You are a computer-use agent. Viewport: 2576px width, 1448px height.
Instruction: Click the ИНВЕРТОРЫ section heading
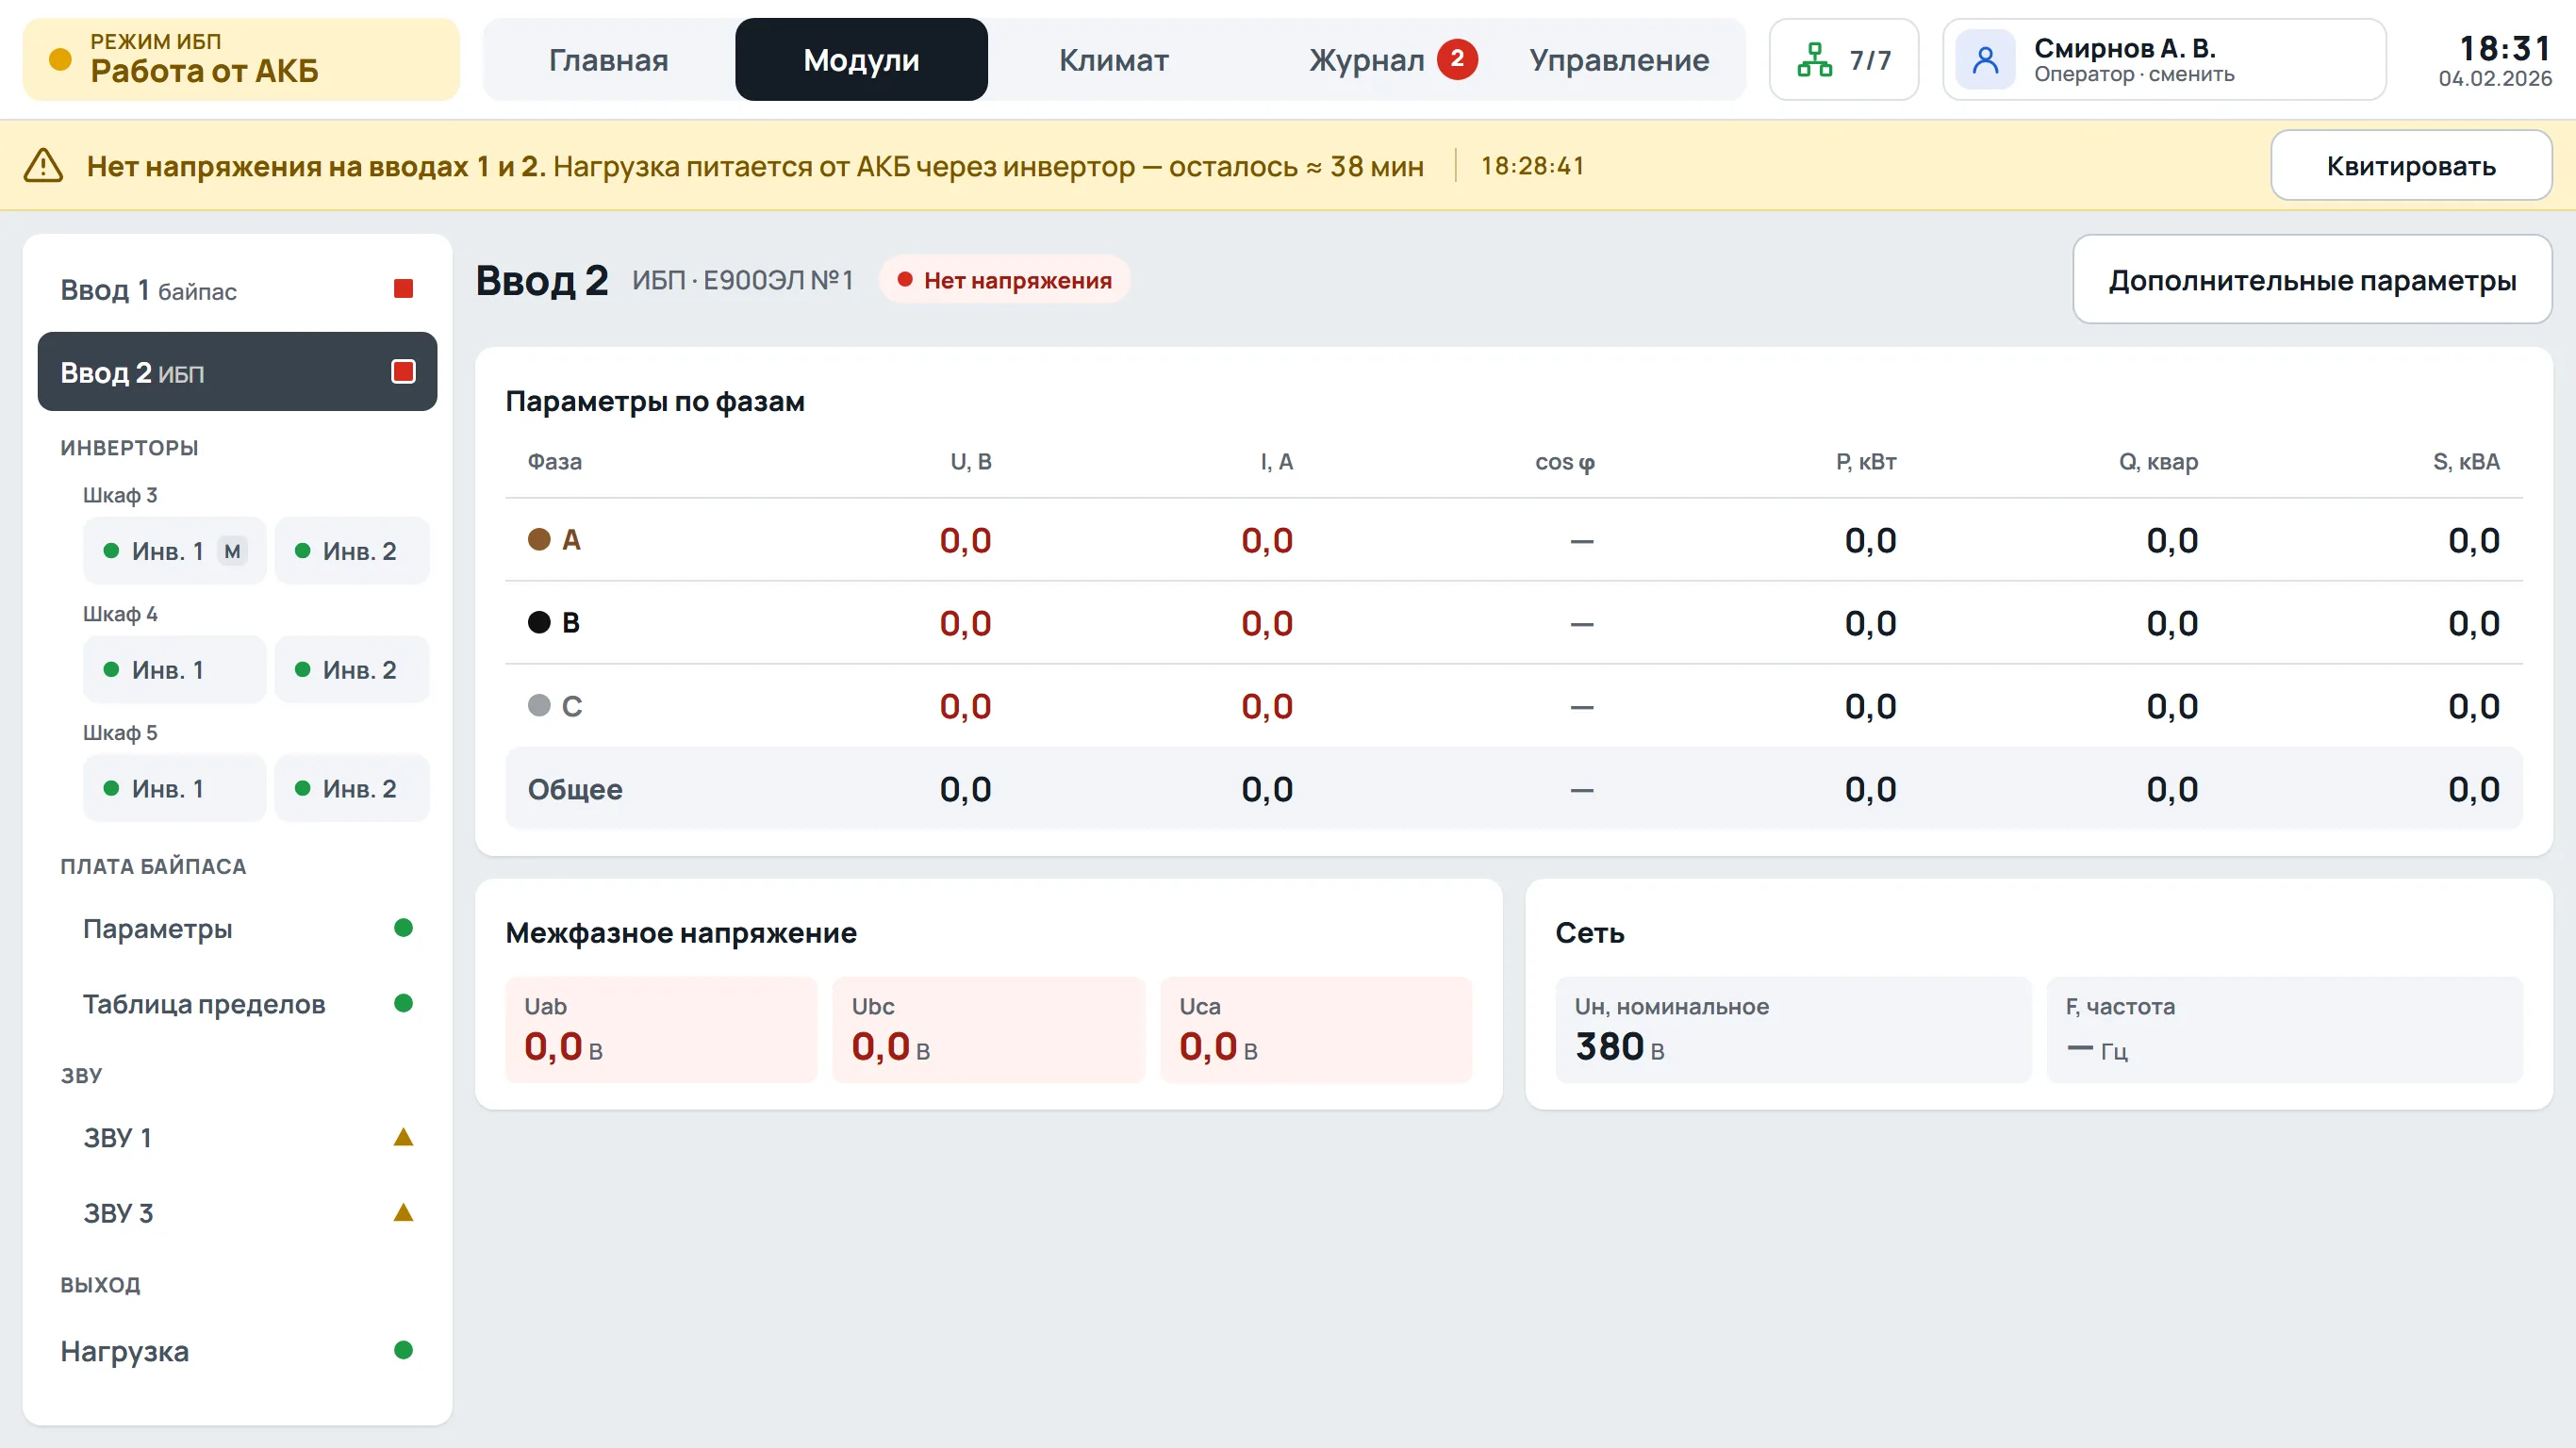[x=129, y=447]
